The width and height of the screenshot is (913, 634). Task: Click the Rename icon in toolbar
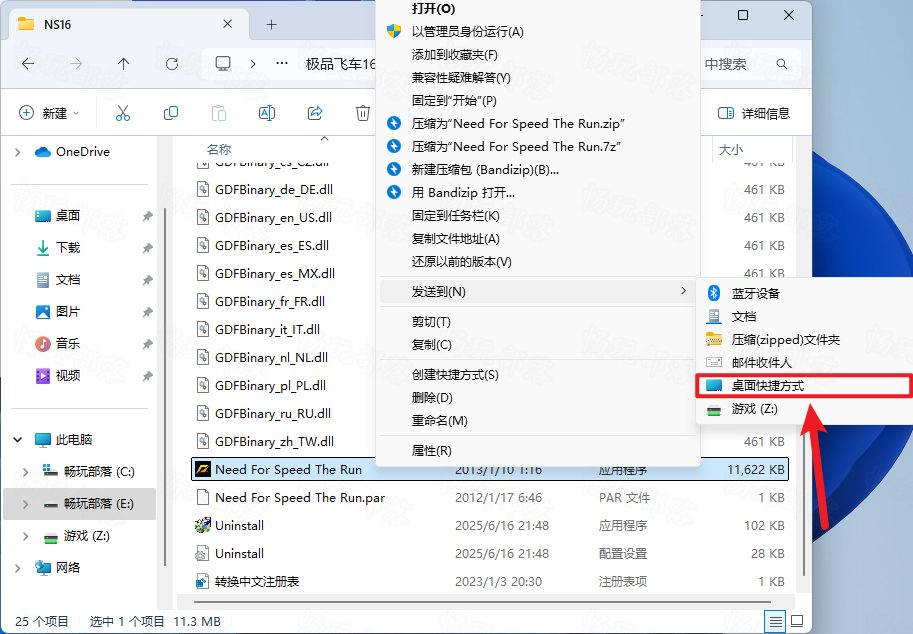coord(267,113)
